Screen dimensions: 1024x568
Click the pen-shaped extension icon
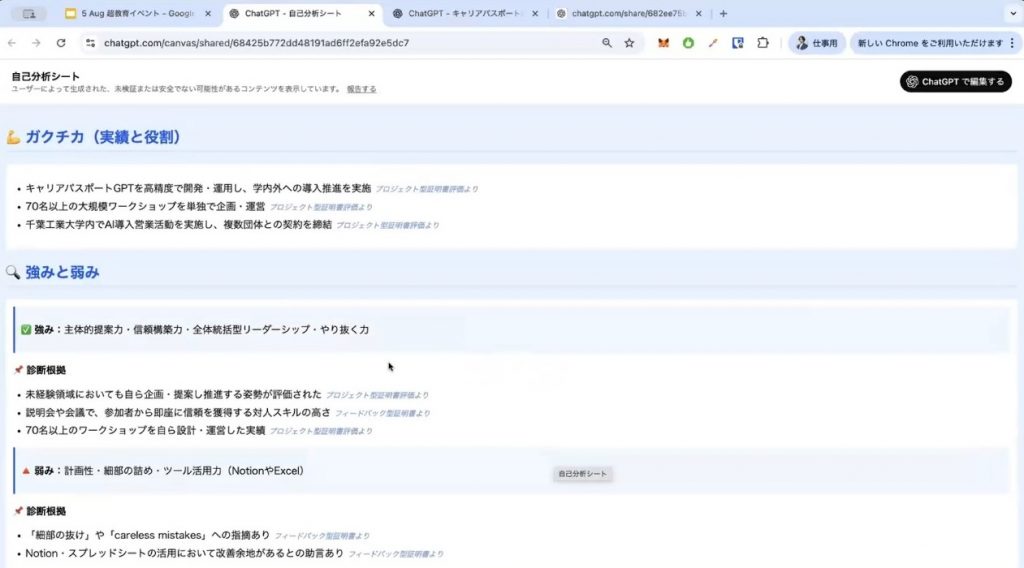(x=713, y=43)
